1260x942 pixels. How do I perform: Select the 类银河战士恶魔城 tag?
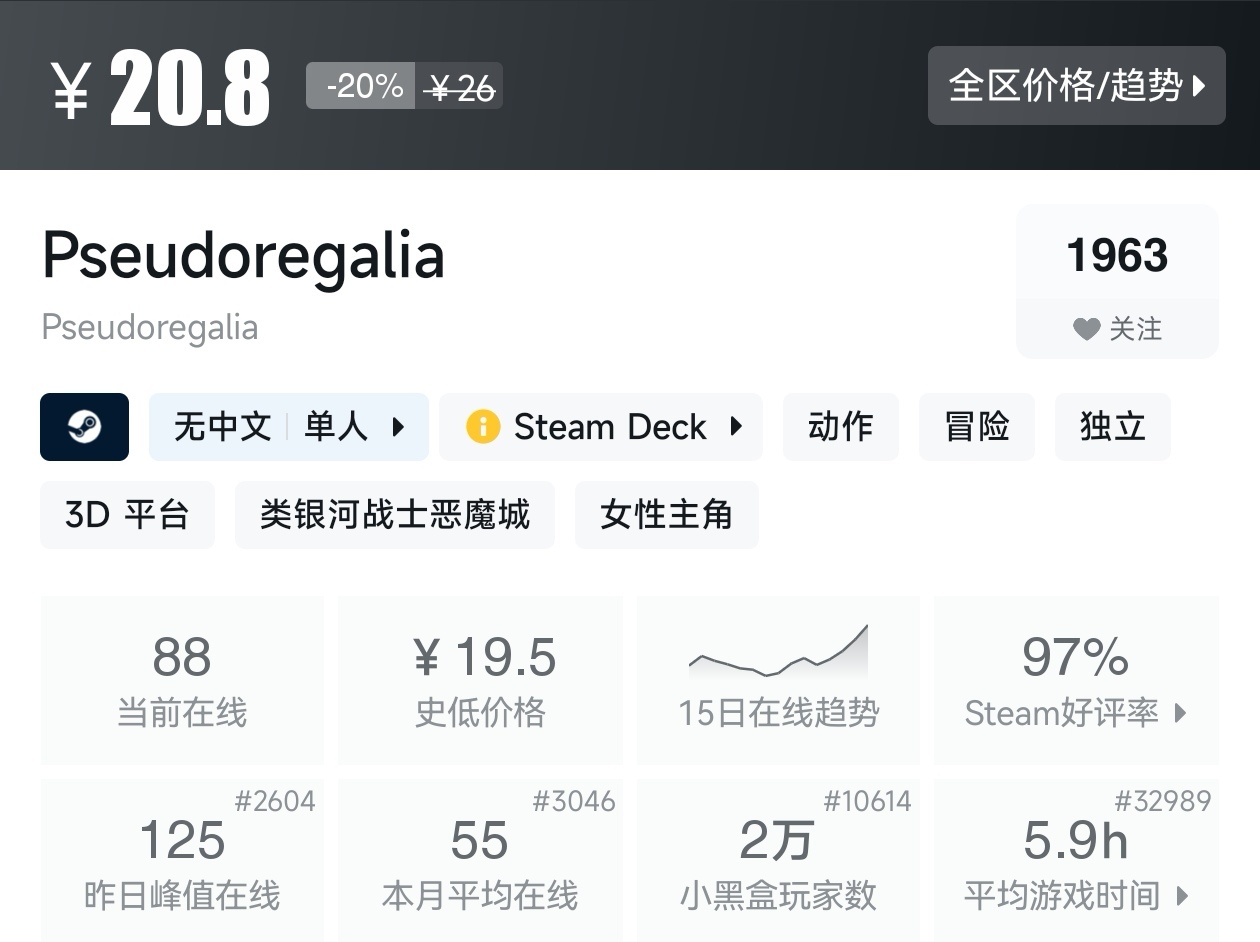pyautogui.click(x=394, y=515)
